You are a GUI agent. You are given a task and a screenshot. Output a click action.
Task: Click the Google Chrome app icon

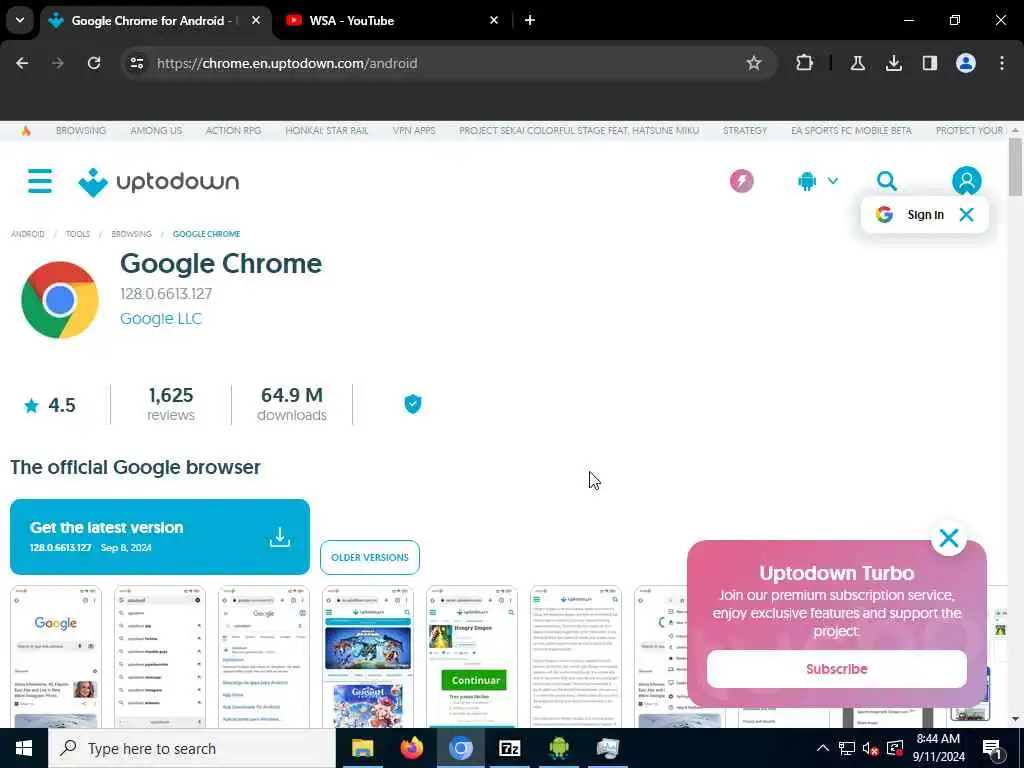(60, 300)
